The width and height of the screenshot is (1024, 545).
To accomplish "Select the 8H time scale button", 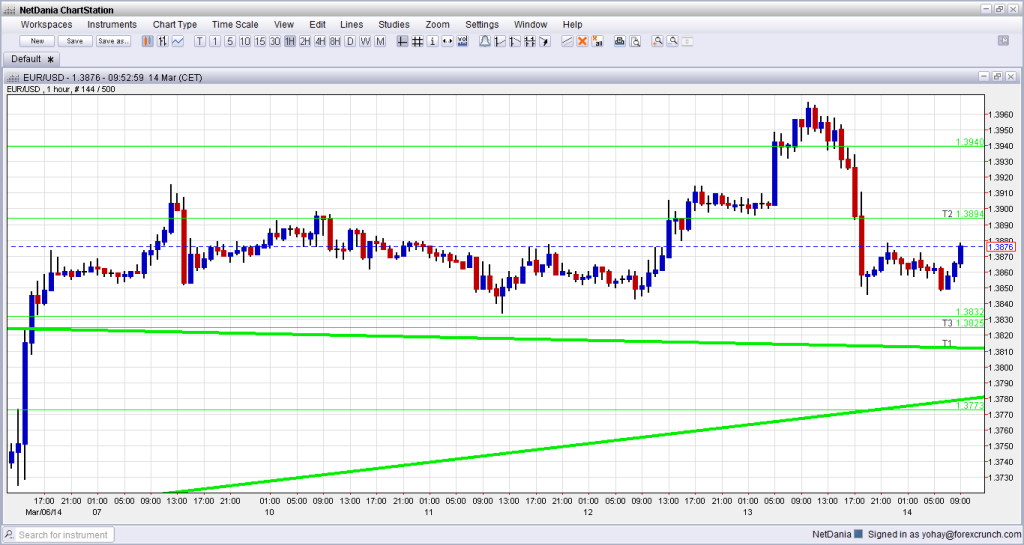I will tap(335, 41).
